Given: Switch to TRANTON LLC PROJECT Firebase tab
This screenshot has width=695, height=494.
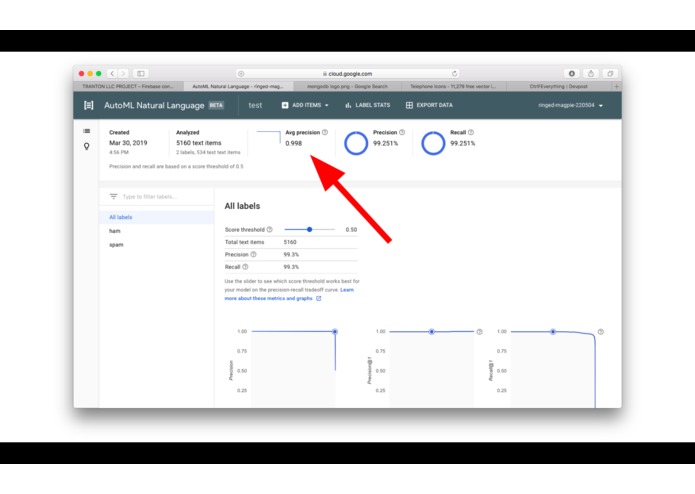Looking at the screenshot, I should (x=128, y=86).
